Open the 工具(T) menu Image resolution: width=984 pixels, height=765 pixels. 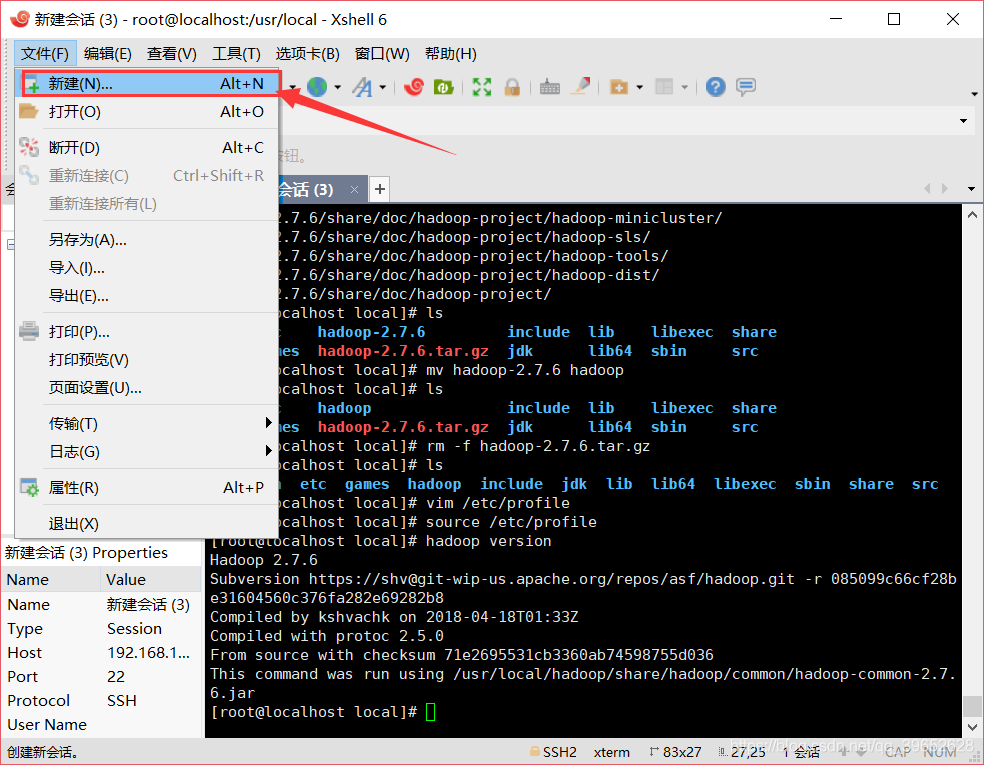237,53
